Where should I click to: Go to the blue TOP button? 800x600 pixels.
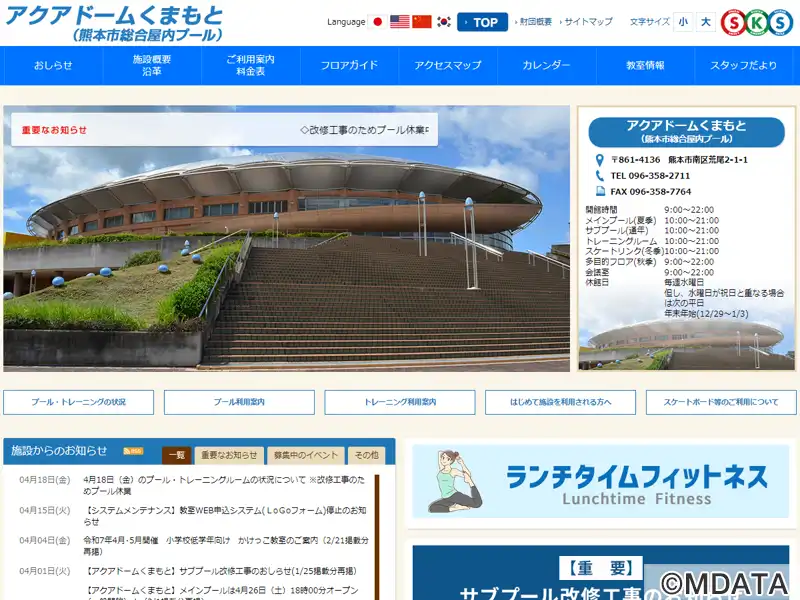click(482, 22)
